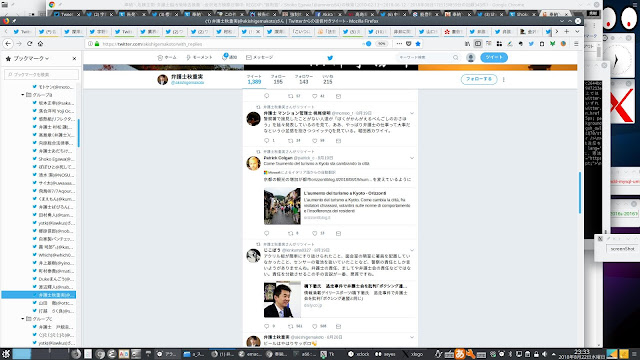Switch to the first Twitter tab
The width and height of the screenshot is (640, 360).
coord(22,31)
